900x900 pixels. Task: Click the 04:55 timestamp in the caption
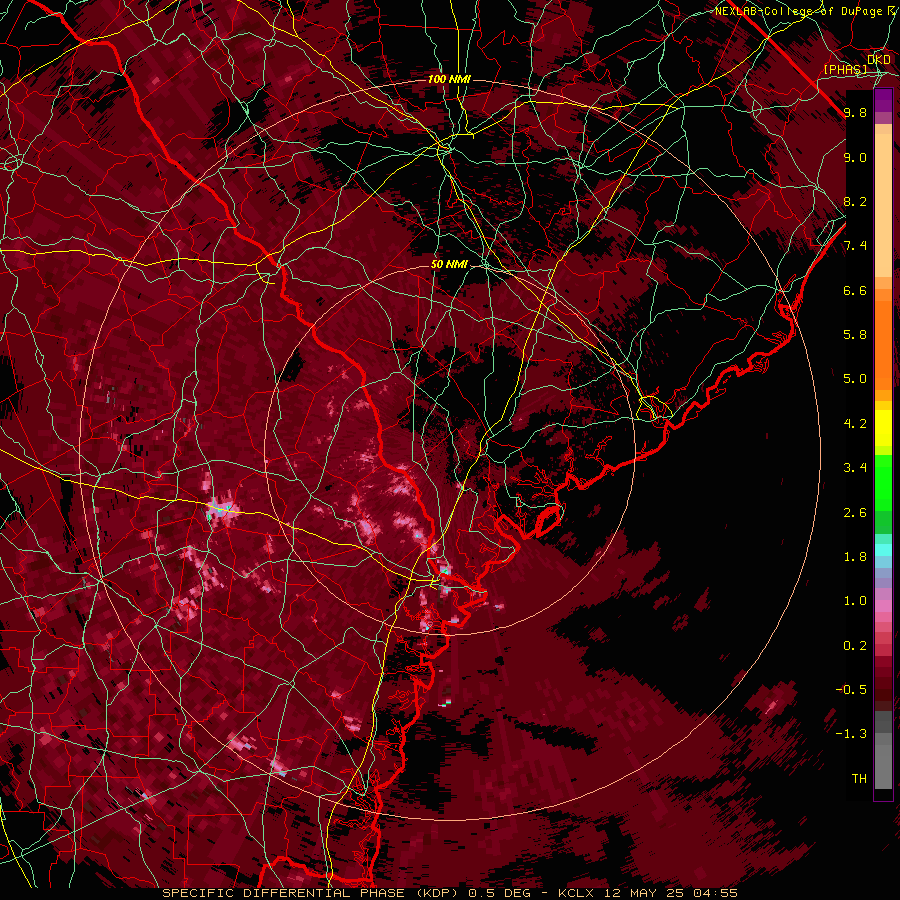point(715,893)
